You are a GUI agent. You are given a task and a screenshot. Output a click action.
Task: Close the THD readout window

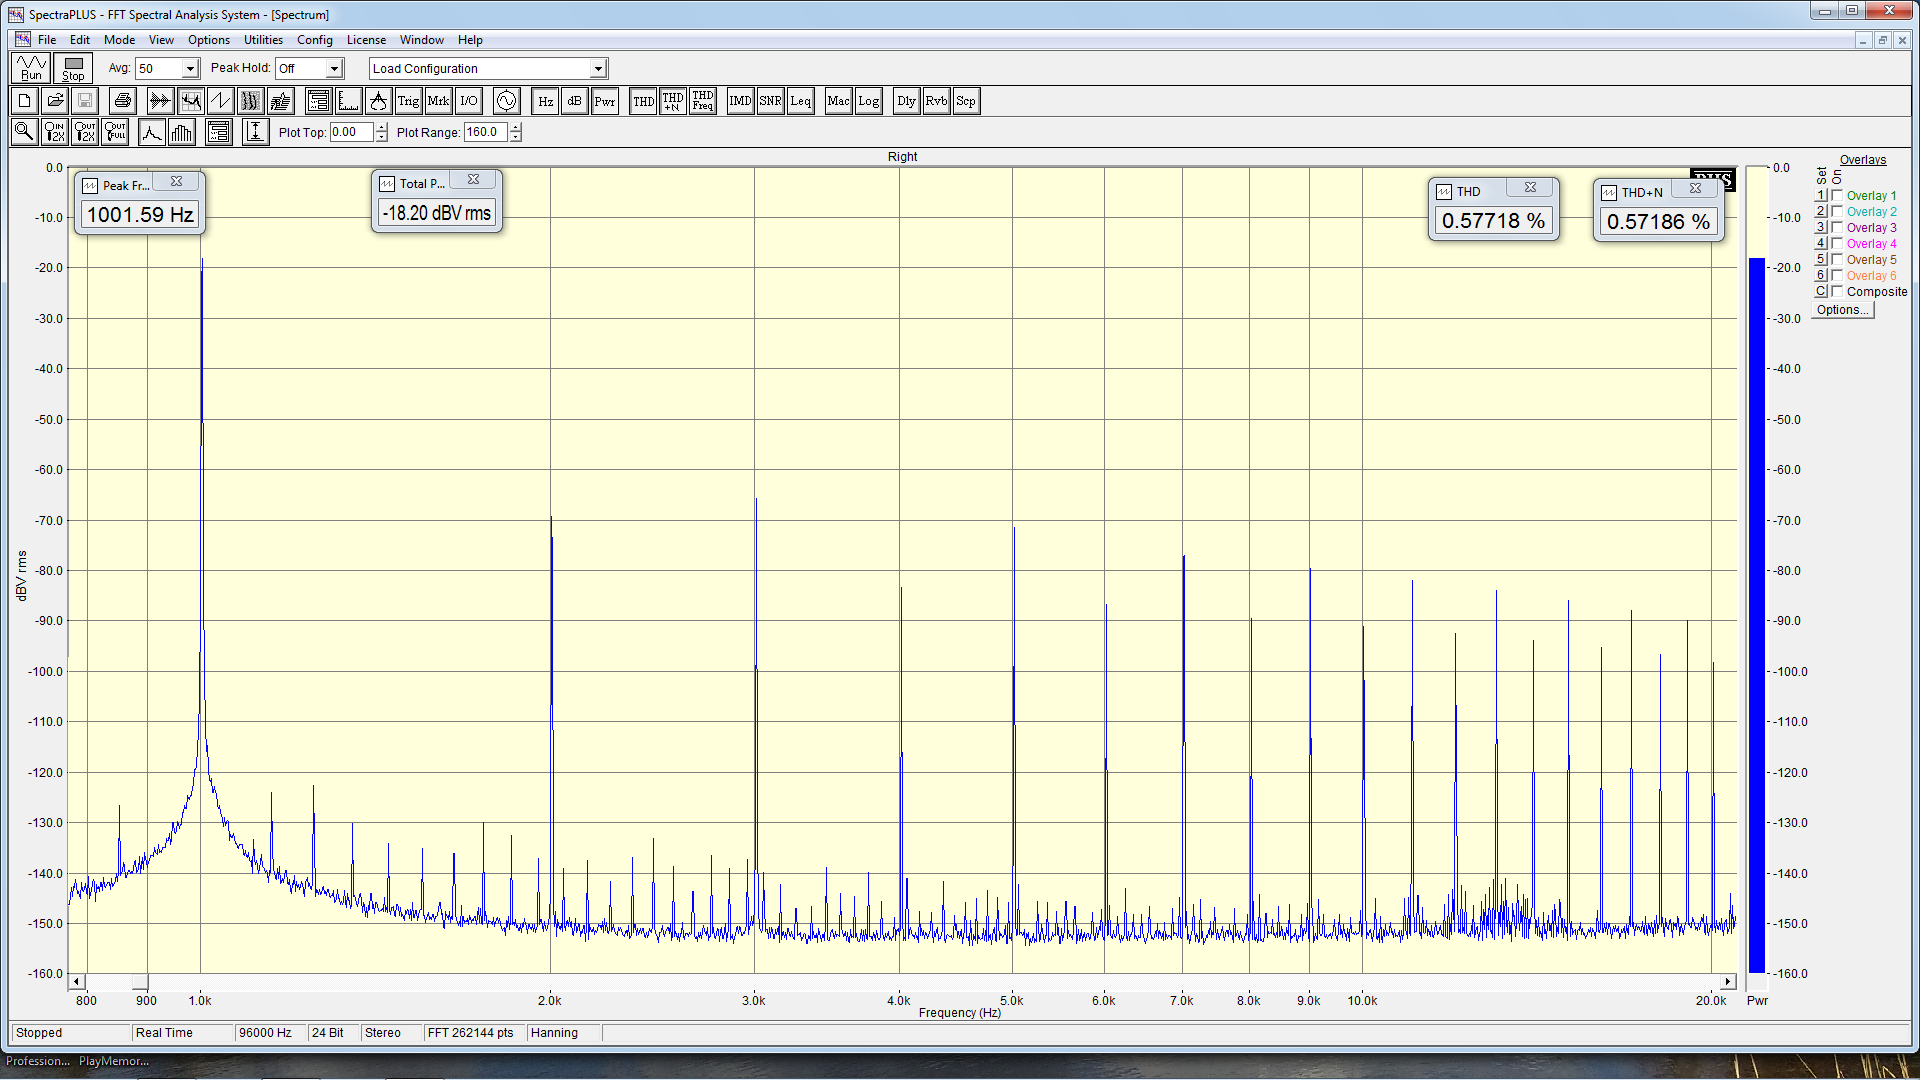point(1530,188)
